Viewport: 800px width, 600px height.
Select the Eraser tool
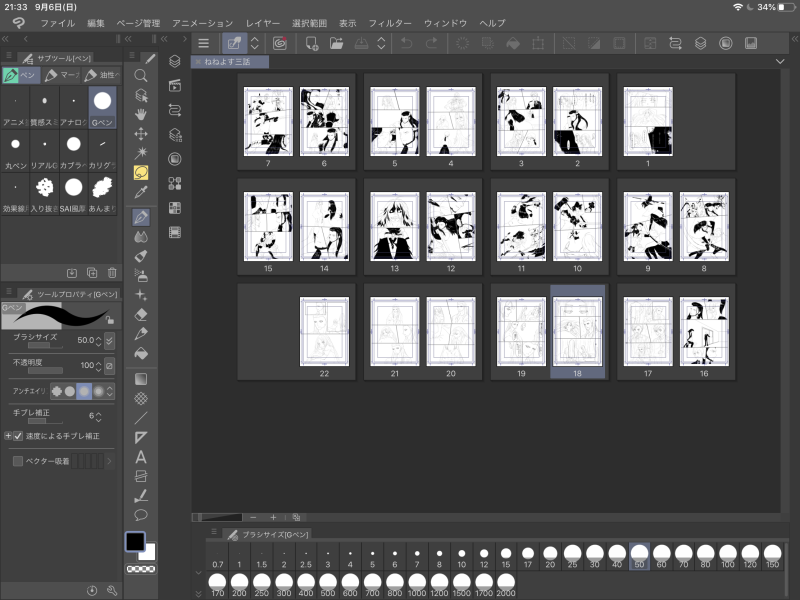pos(141,314)
